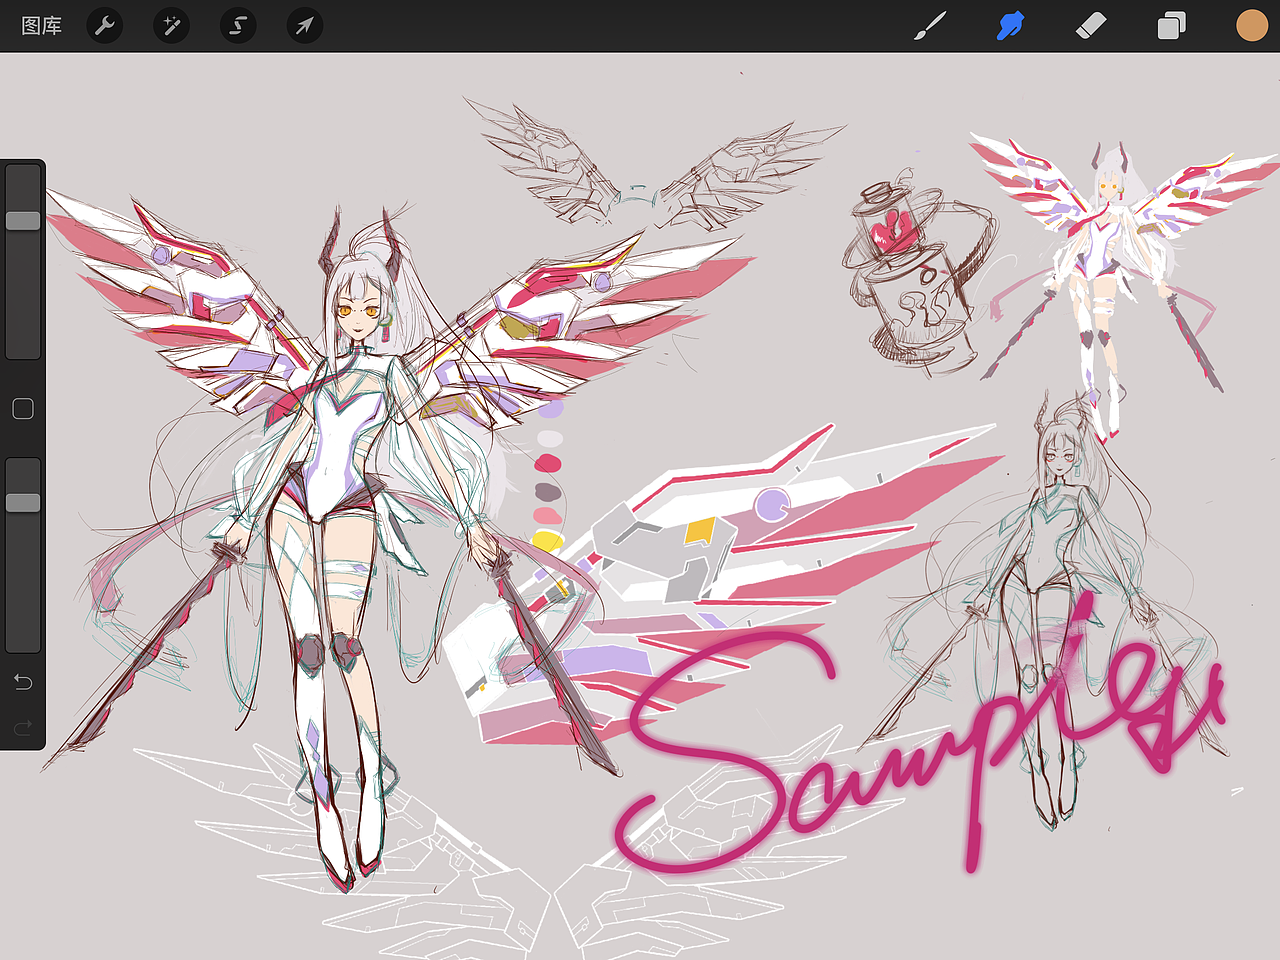Image resolution: width=1280 pixels, height=960 pixels.
Task: Open the active color picker circle
Action: [x=1251, y=26]
